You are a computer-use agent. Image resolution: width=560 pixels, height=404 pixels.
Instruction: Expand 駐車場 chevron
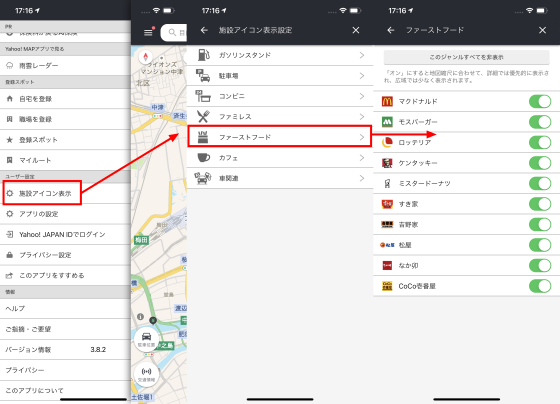click(x=362, y=75)
